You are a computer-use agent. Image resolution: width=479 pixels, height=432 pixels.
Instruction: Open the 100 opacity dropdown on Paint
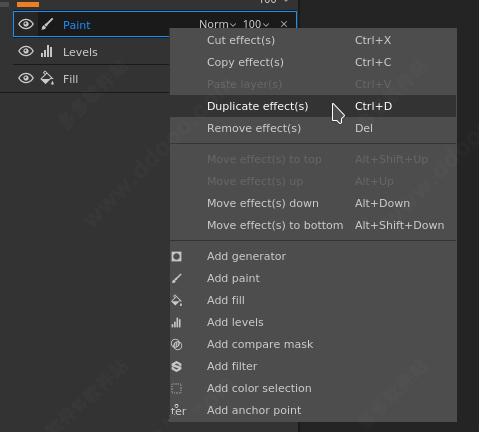[256, 24]
